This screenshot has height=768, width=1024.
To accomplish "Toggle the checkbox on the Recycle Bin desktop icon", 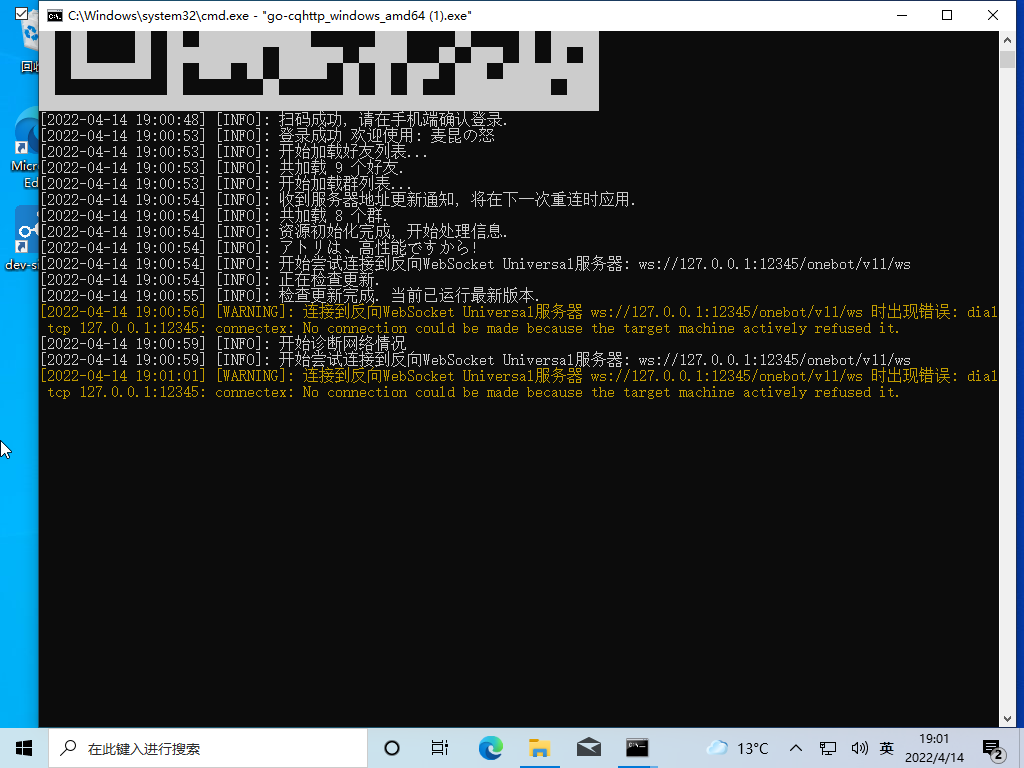I will [21, 13].
